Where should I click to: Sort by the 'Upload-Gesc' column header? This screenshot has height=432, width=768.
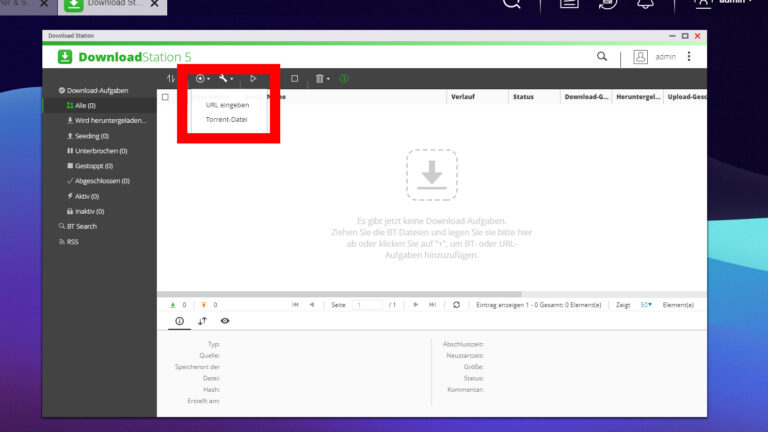pos(686,97)
